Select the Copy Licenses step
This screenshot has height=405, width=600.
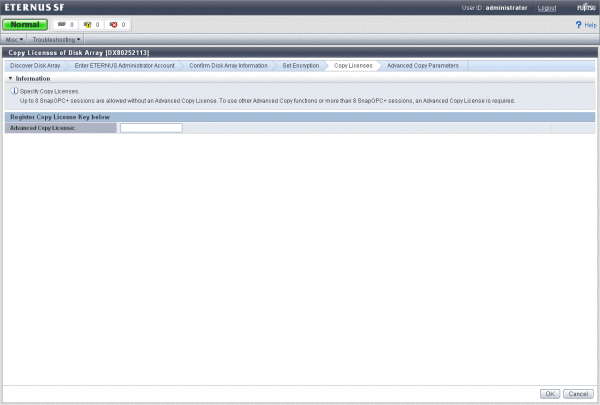coord(353,65)
